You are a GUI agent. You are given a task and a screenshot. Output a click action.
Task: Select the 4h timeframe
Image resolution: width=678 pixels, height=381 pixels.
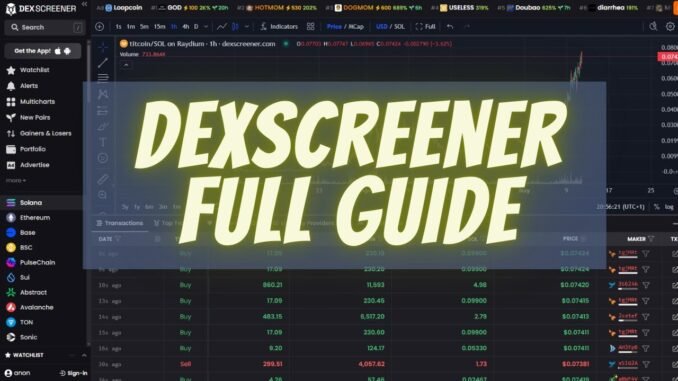[x=185, y=27]
